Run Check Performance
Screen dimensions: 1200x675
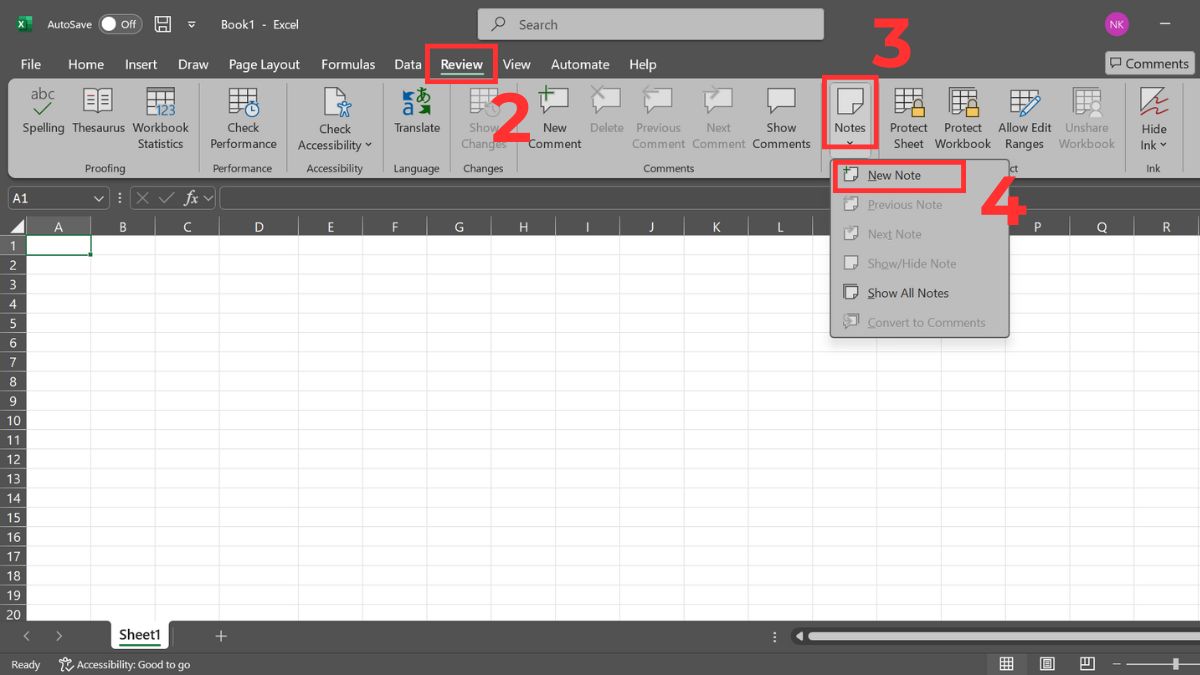(x=243, y=113)
